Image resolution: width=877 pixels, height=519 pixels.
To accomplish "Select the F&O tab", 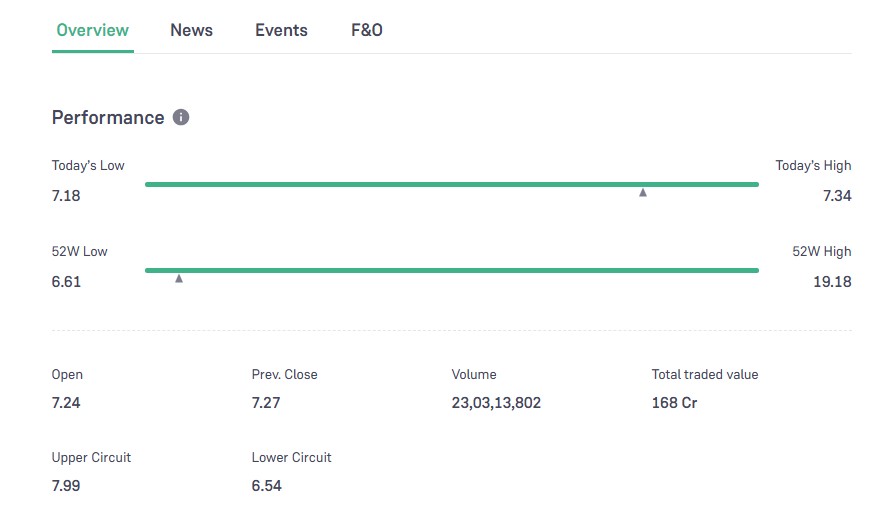I will 366,30.
